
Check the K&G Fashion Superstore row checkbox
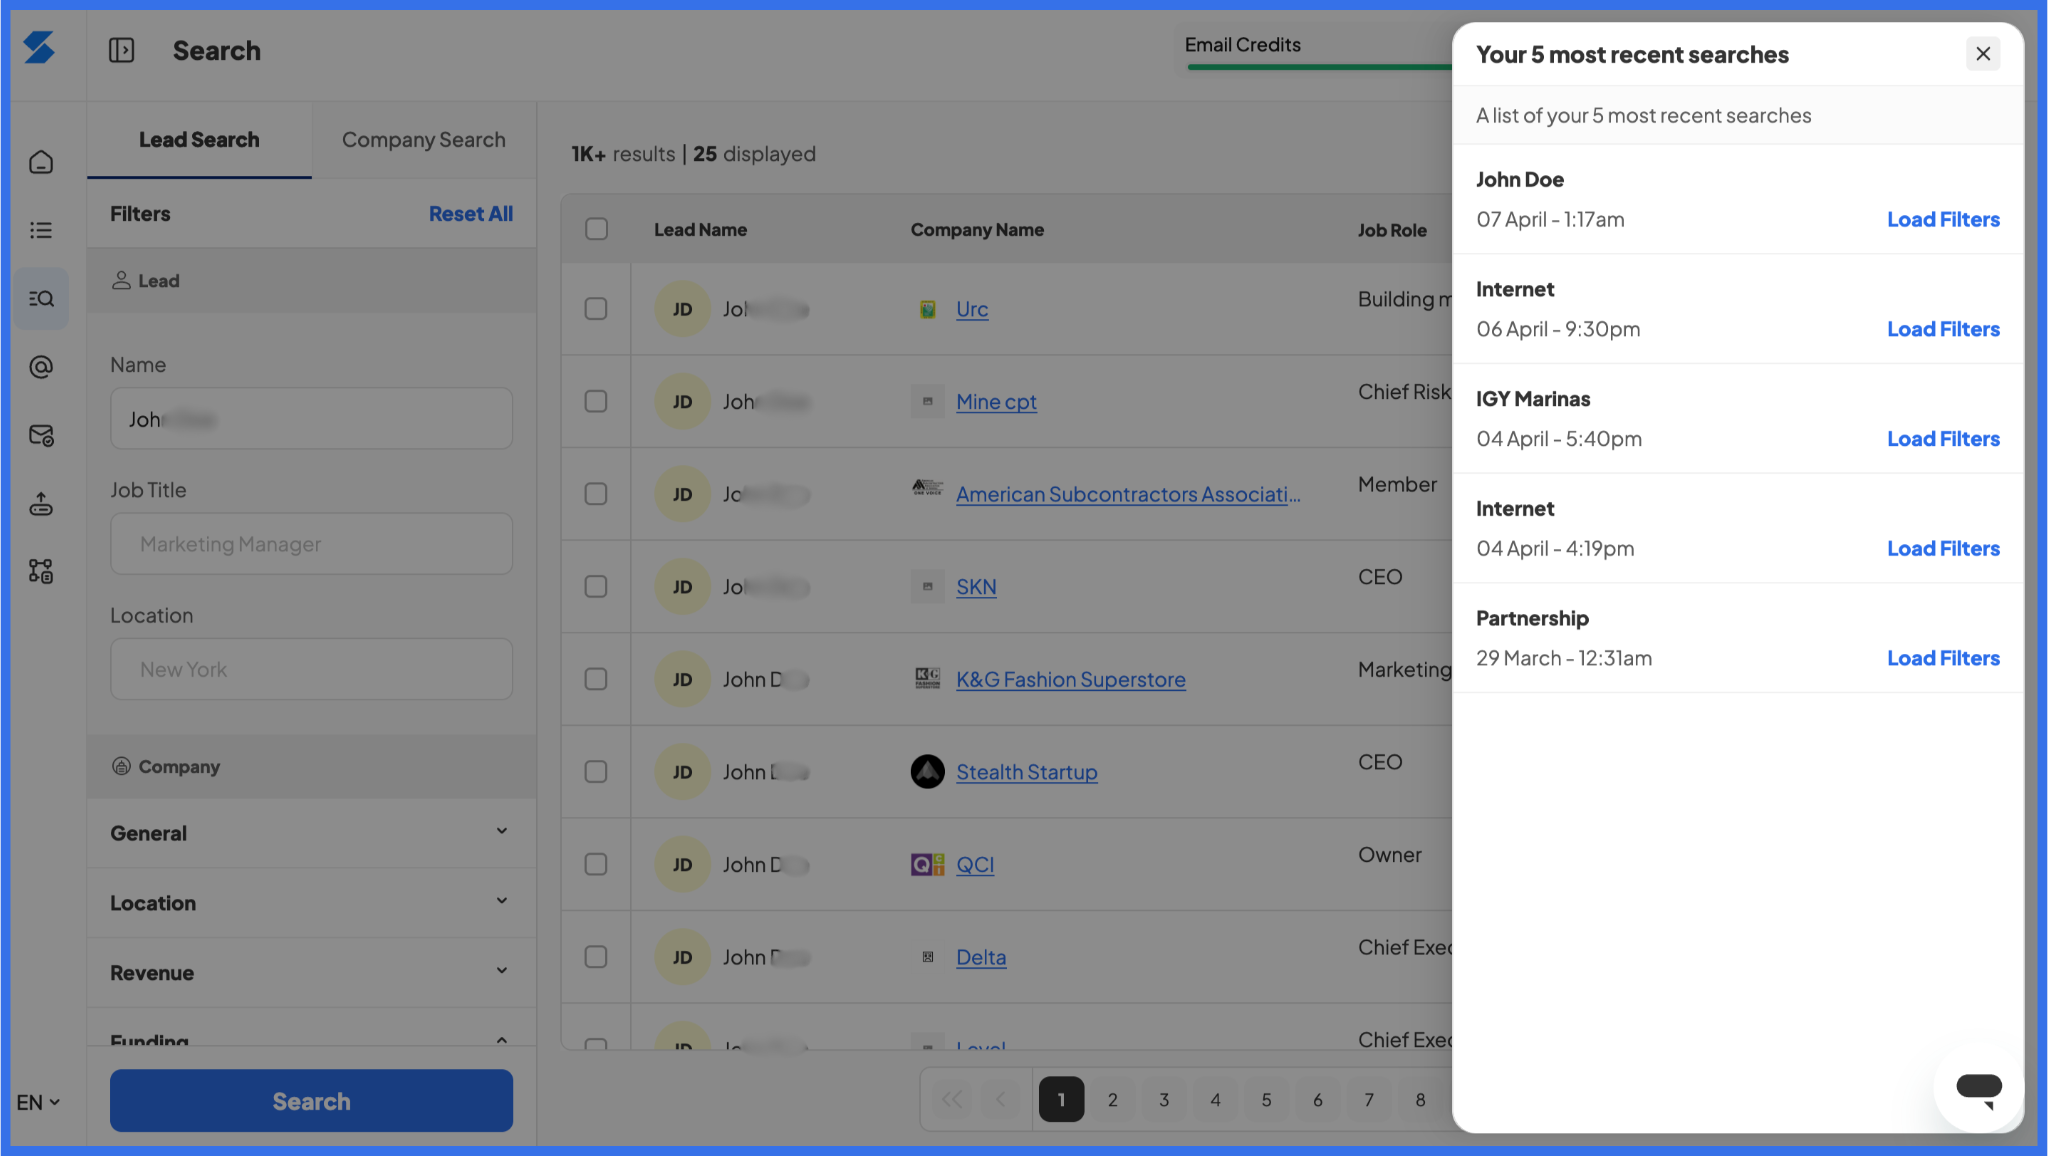(x=596, y=679)
